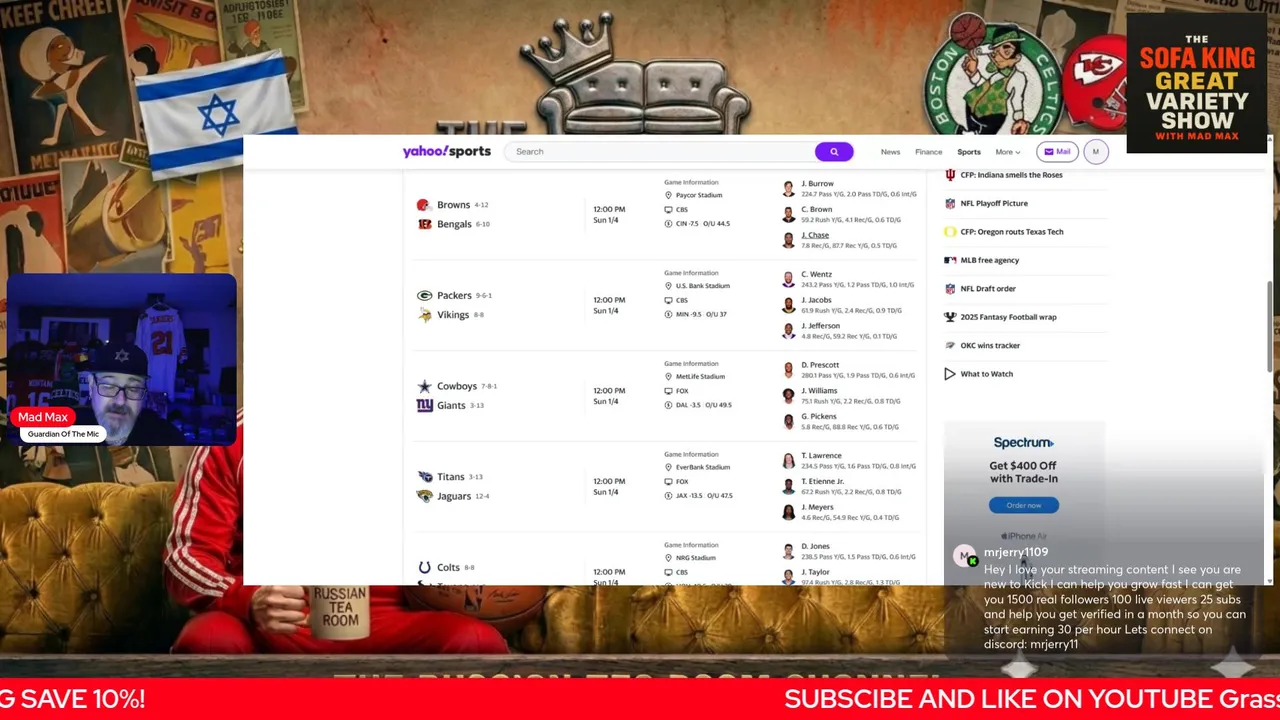Click the MLB logo icon
1280x720 pixels.
[950, 260]
